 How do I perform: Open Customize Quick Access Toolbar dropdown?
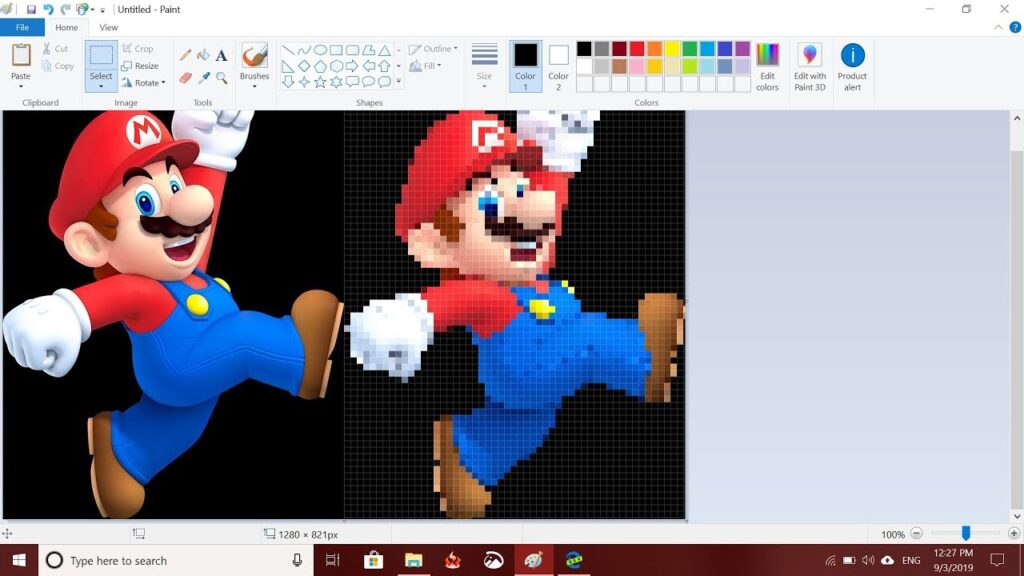(x=103, y=10)
